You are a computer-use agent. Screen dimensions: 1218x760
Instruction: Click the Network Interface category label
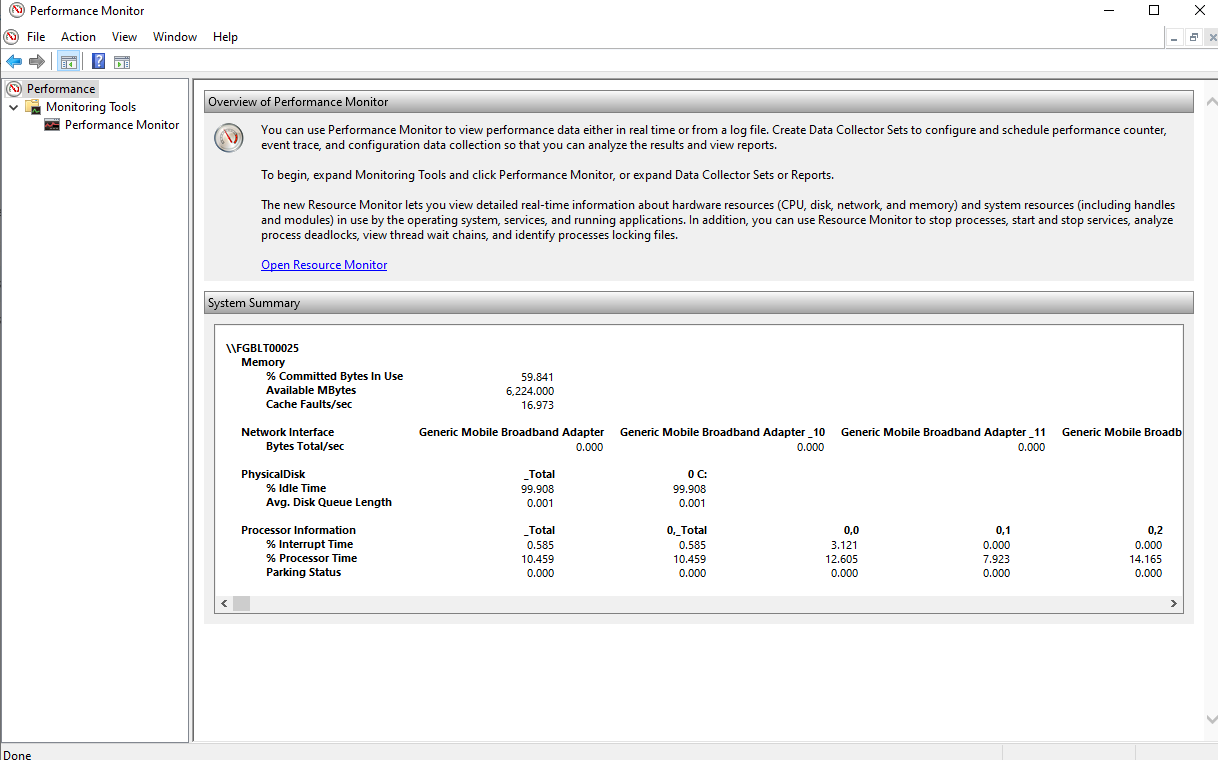coord(288,432)
